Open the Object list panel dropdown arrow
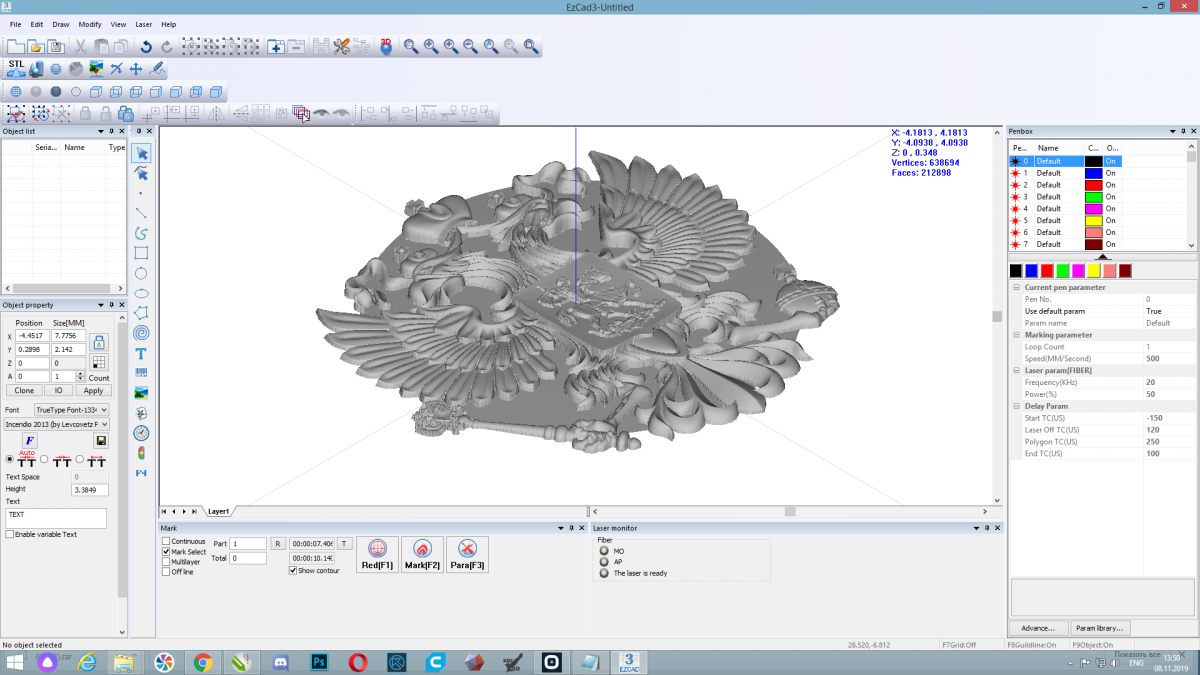Image resolution: width=1200 pixels, height=675 pixels. click(101, 131)
